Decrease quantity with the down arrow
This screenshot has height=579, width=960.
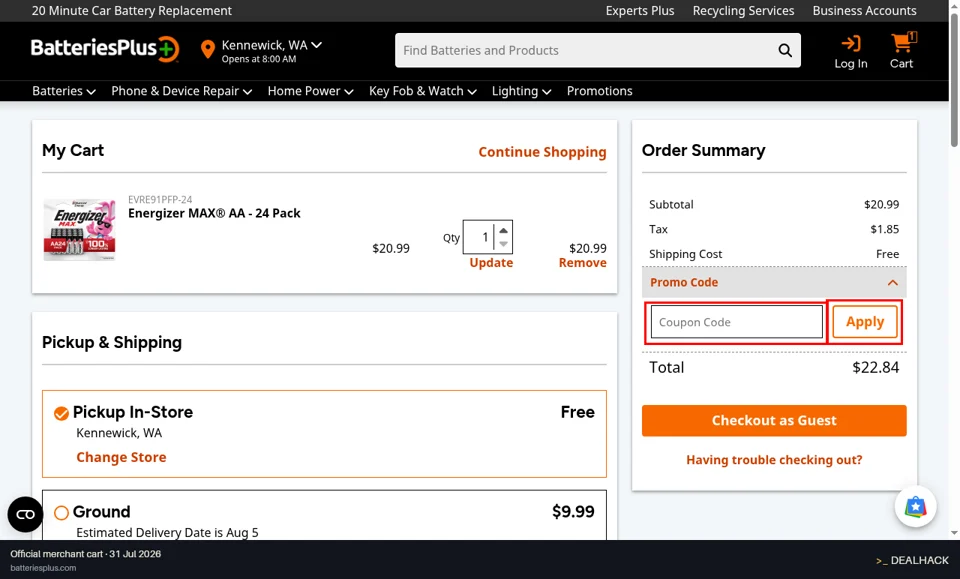[503, 244]
